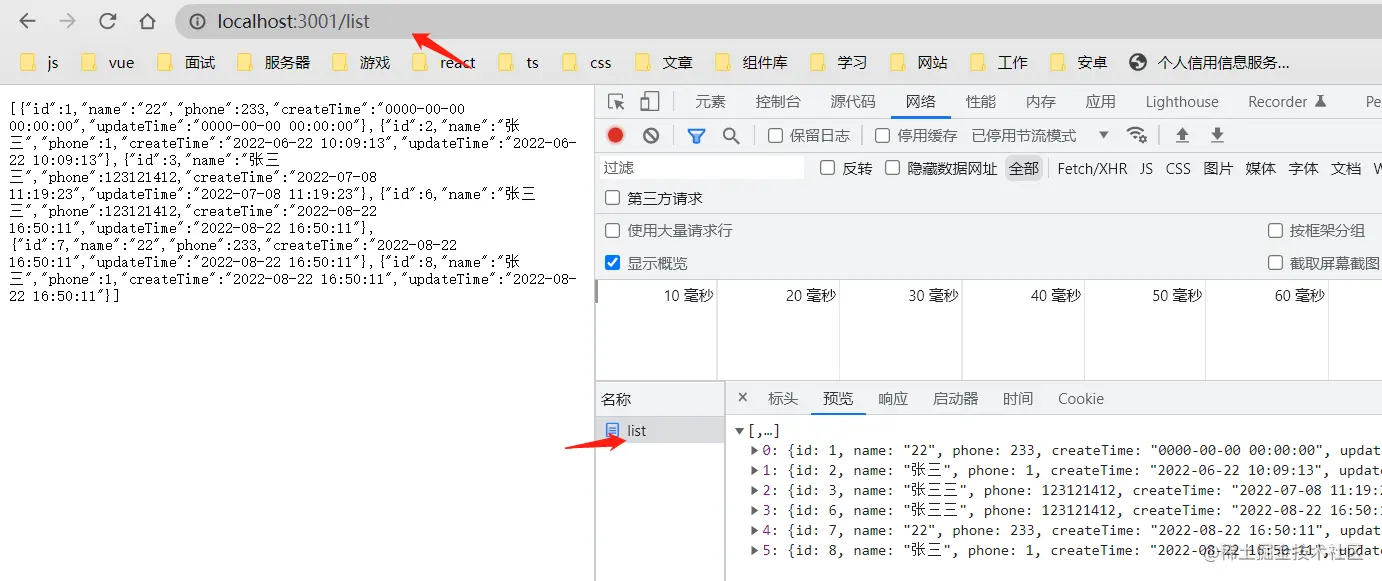The image size is (1382, 581).
Task: Select the 全部 request type filter
Action: pos(1023,168)
